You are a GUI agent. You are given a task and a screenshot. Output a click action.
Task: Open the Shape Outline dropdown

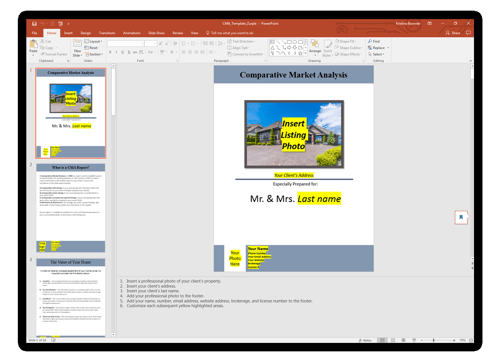349,48
